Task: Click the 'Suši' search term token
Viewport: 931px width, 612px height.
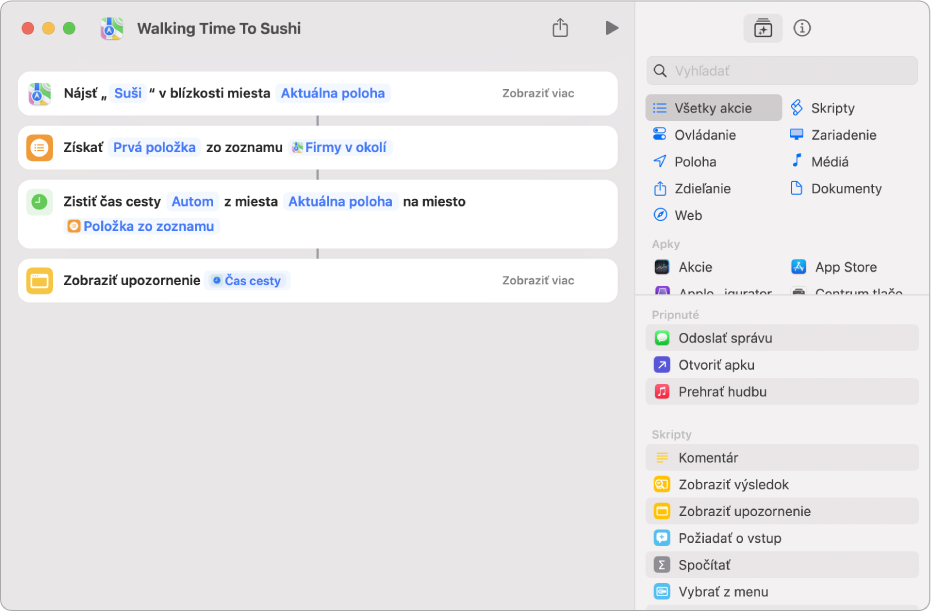Action: [127, 94]
